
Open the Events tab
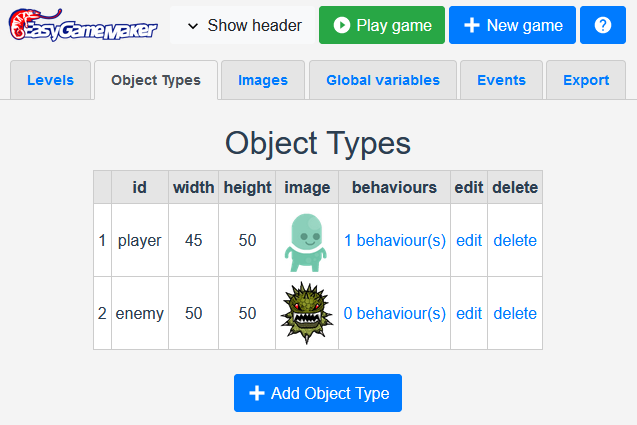pyautogui.click(x=501, y=80)
